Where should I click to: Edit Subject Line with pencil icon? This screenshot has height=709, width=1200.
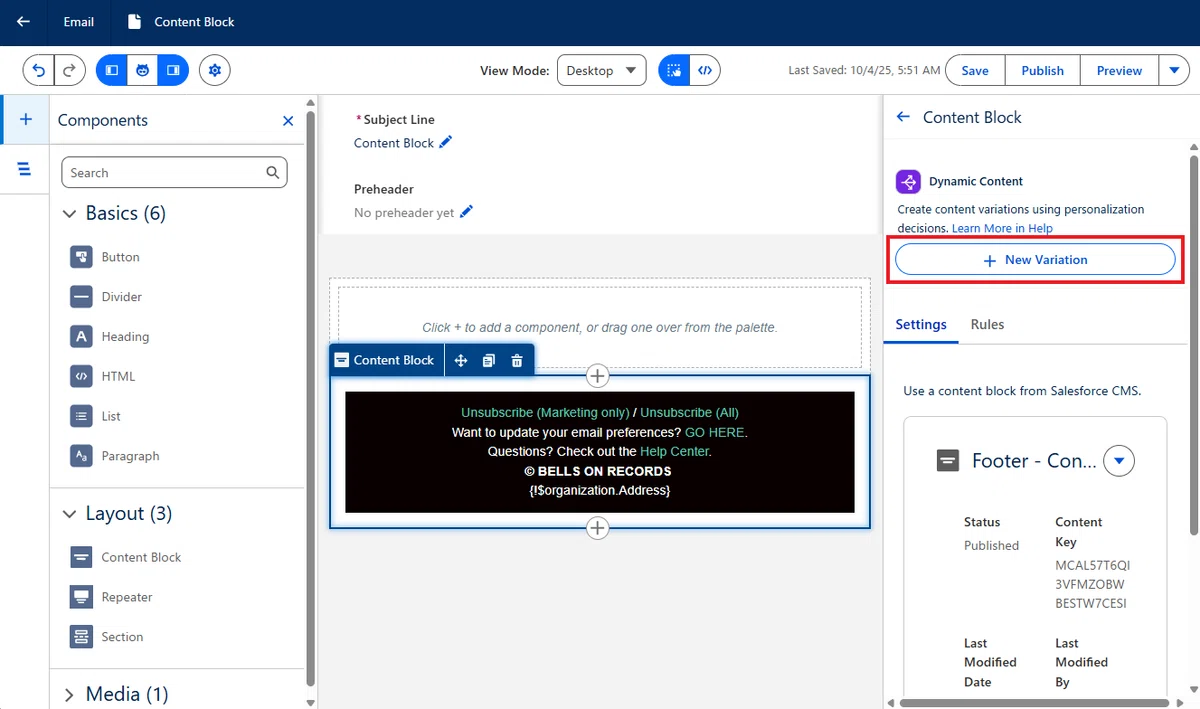click(446, 142)
